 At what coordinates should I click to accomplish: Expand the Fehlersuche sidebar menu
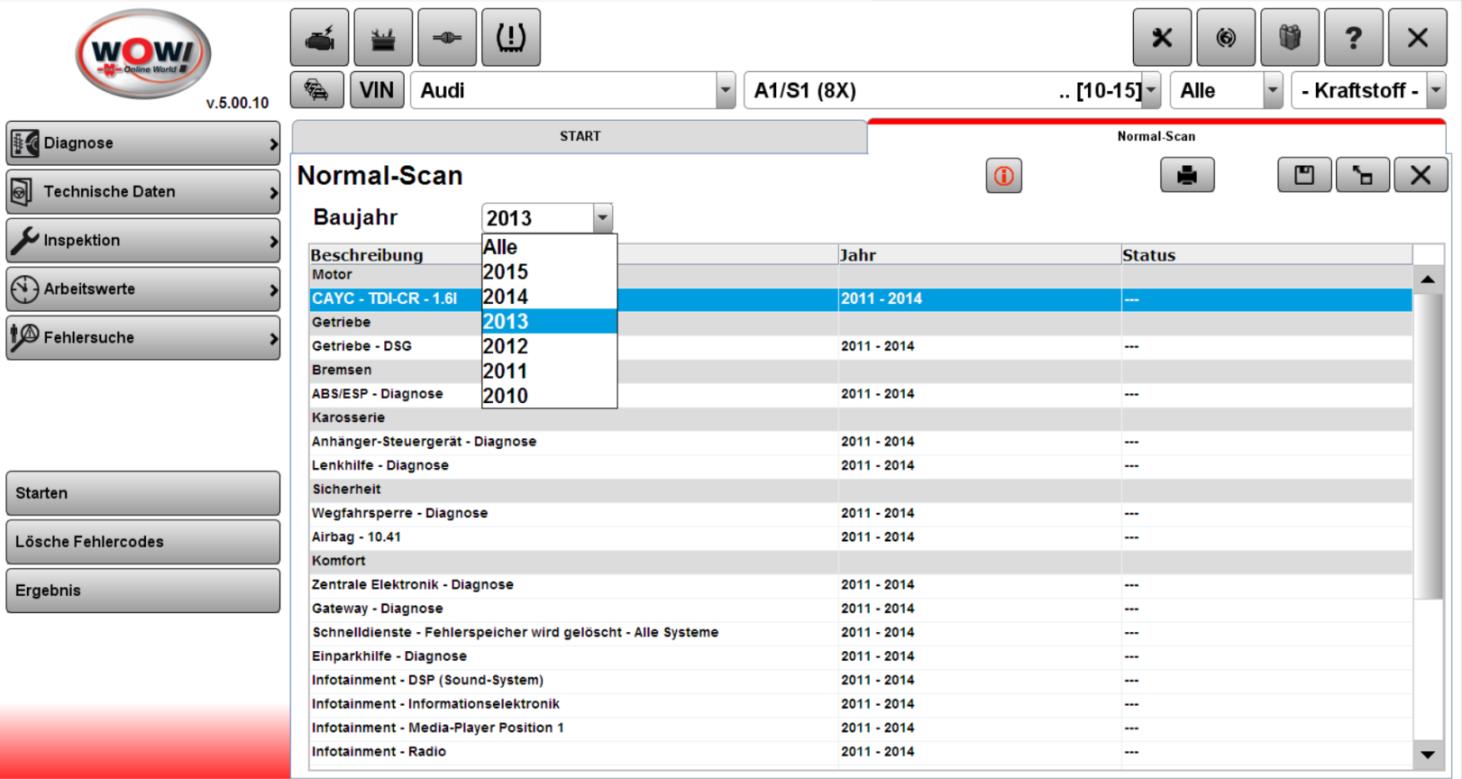tap(143, 338)
